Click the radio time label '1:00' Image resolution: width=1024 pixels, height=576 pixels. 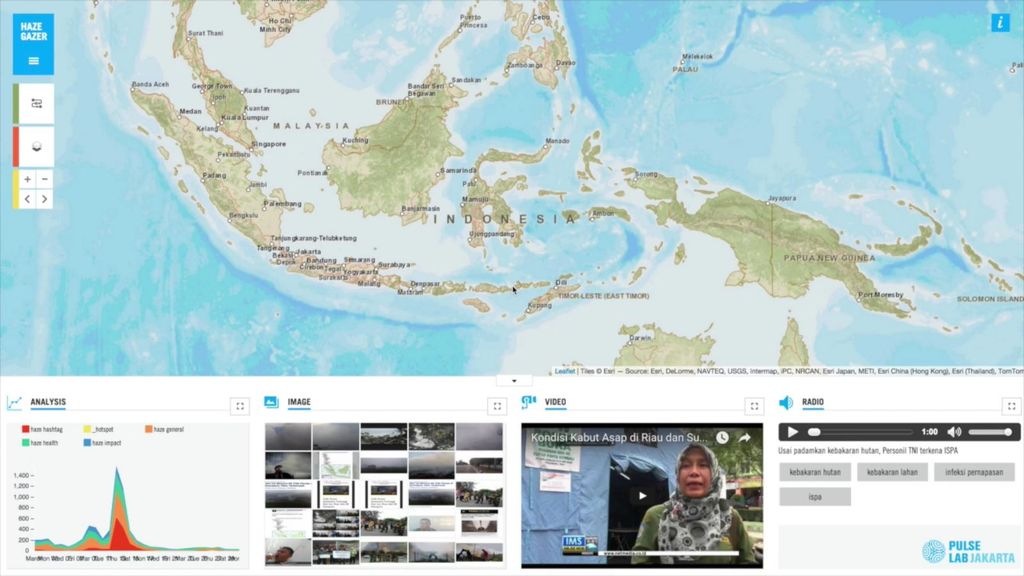(929, 432)
